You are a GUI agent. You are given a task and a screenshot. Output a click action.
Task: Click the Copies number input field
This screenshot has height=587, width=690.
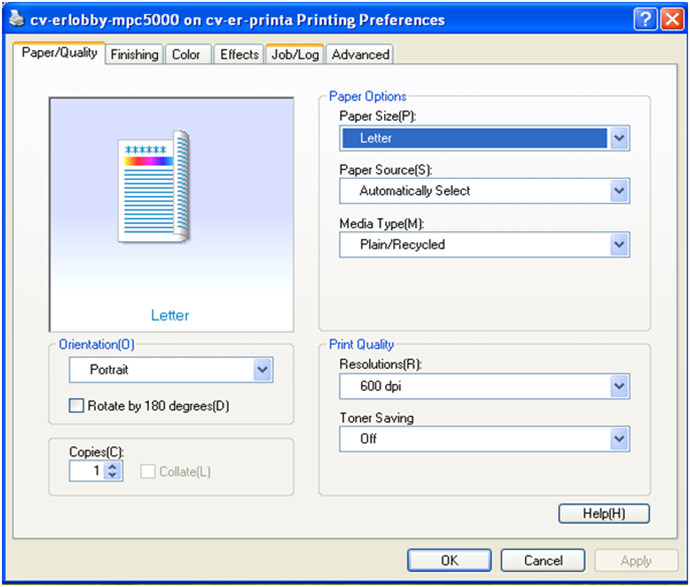coord(87,470)
